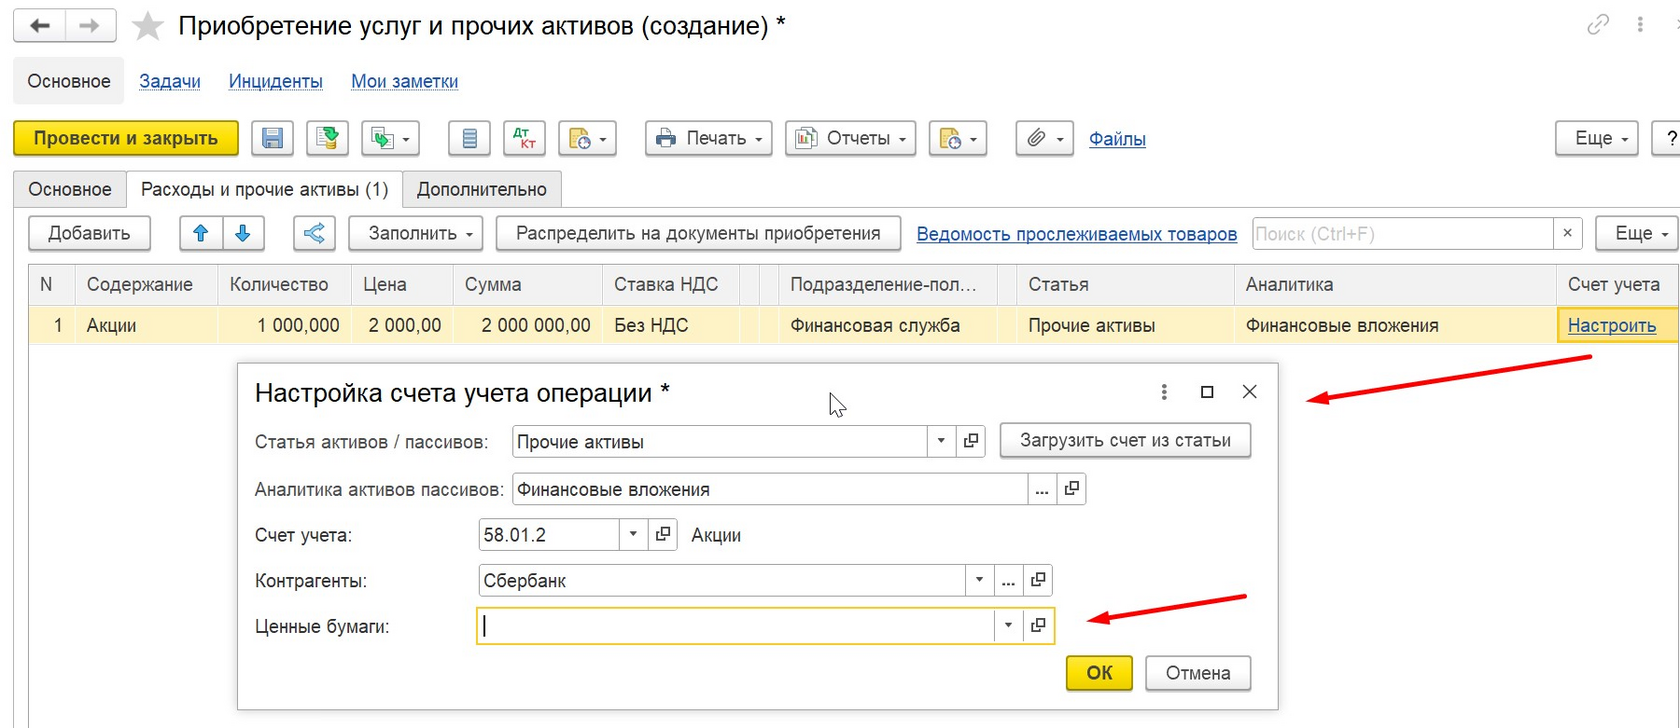Screen dimensions: 1680x728
Task: Expand Контрагенты dropdown arrow
Action: 979,580
